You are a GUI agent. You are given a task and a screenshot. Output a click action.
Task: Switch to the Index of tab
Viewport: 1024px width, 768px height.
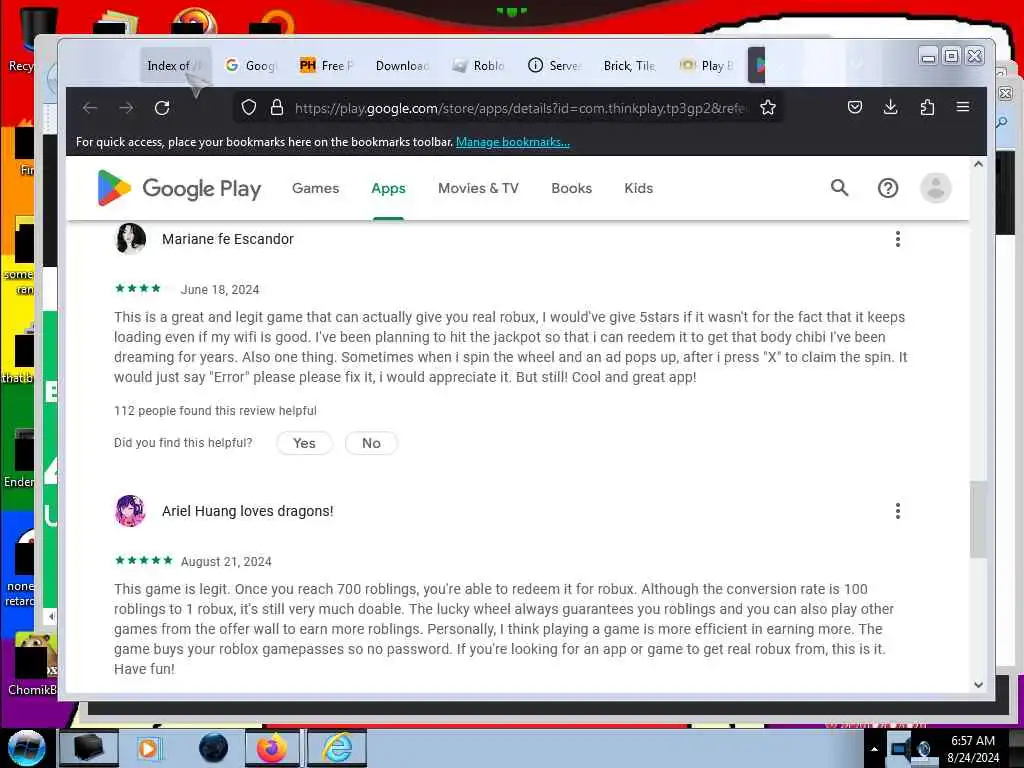pos(175,65)
